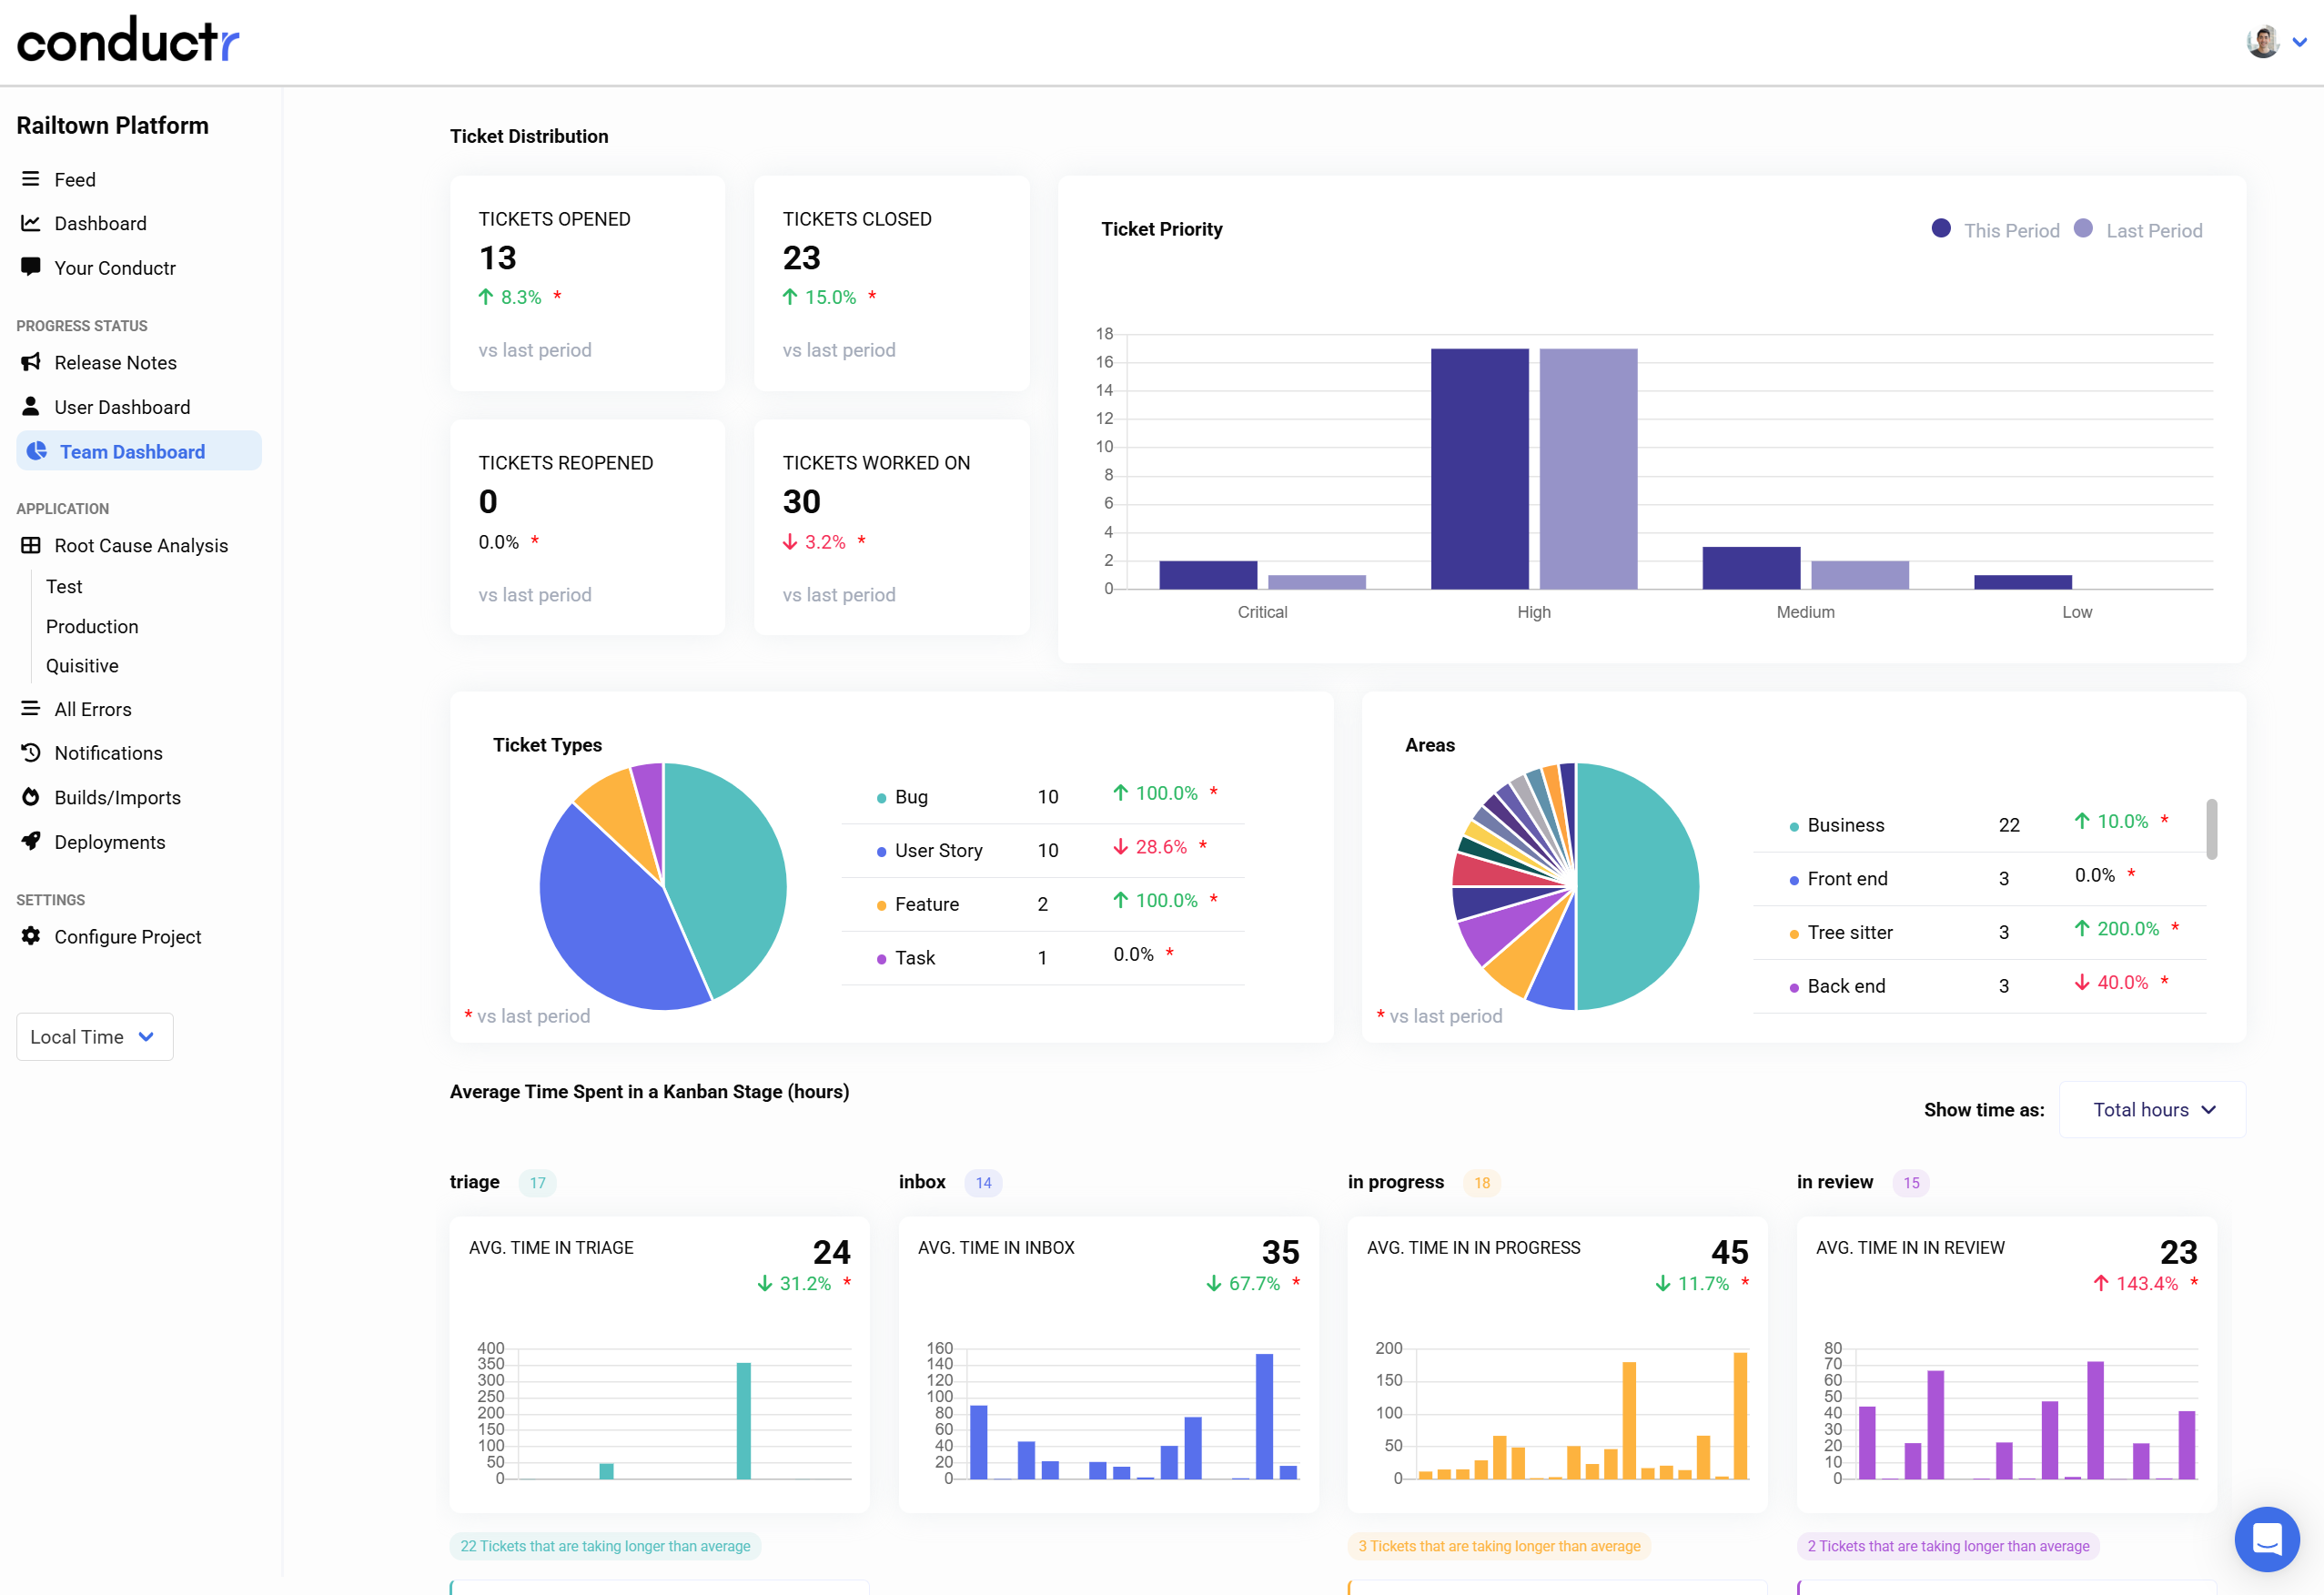The height and width of the screenshot is (1595, 2324).
Task: Open the User Dashboard menu entry
Action: click(122, 406)
